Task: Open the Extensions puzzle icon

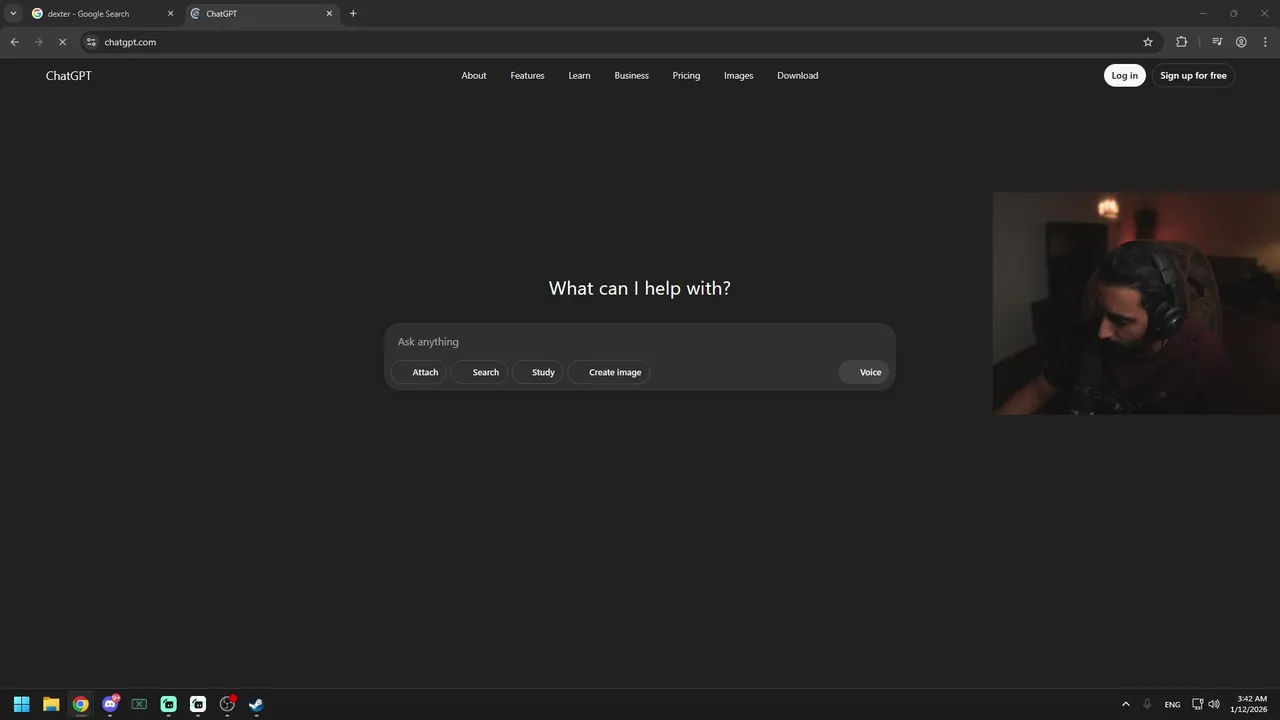Action: (1182, 42)
